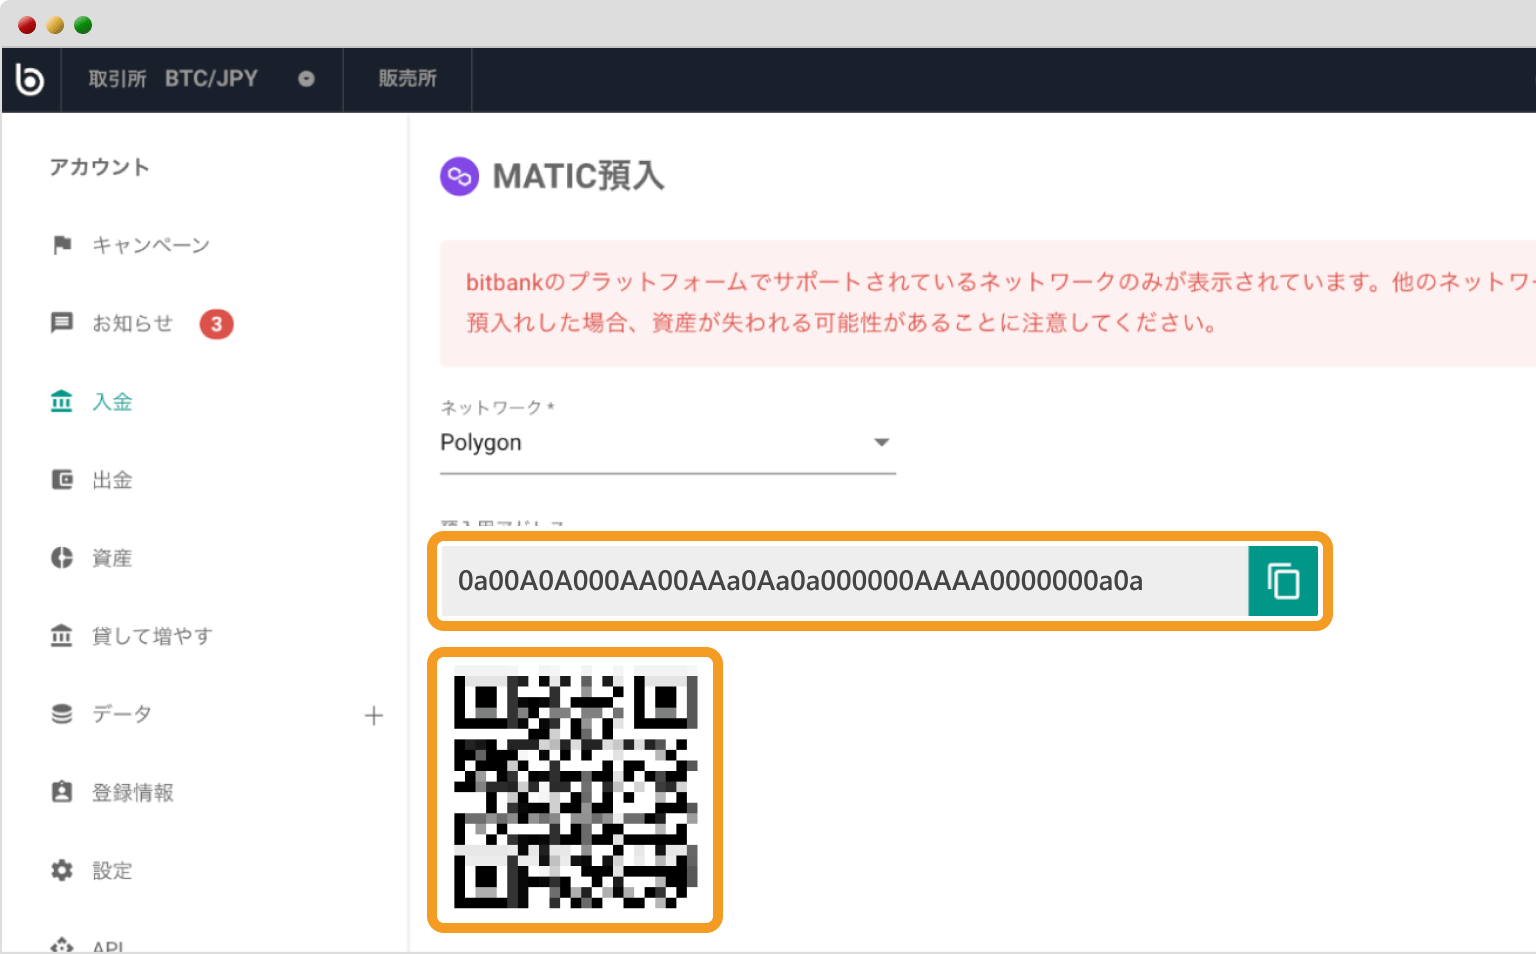Go to 出金 withdrawal page

point(112,480)
